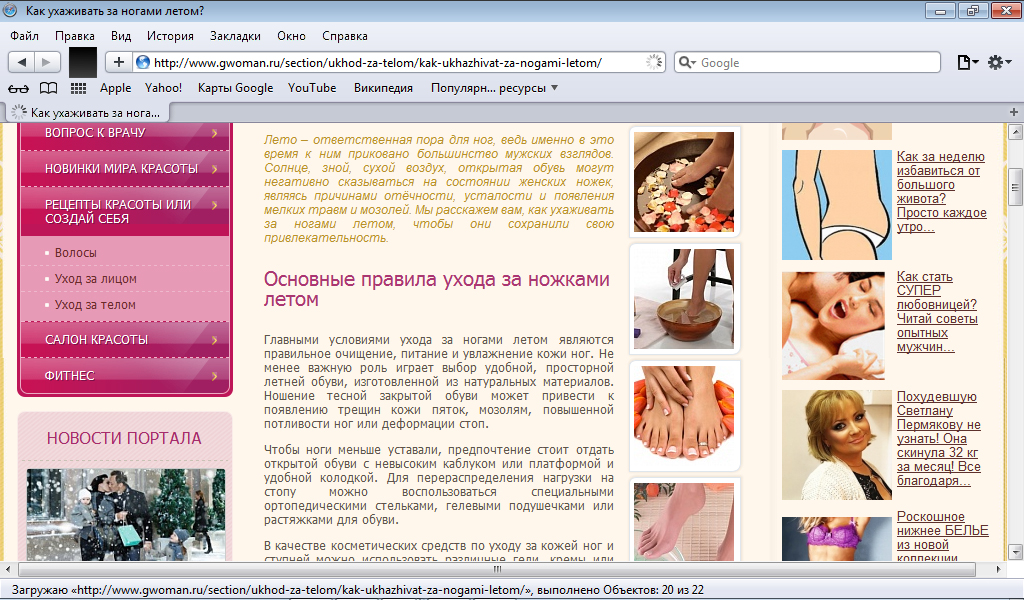Screen dimensions: 1024x600
Task: Click horizontal scrollbar right arrow
Action: point(998,569)
